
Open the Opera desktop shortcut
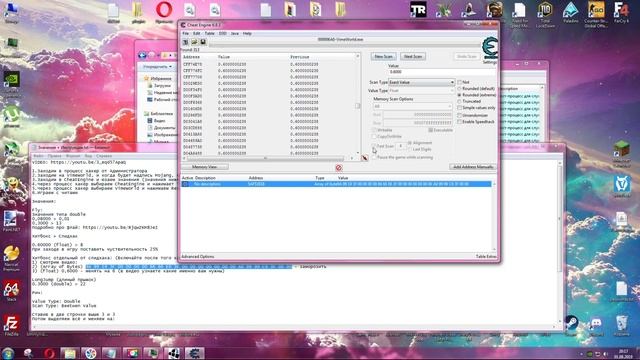click(164, 11)
